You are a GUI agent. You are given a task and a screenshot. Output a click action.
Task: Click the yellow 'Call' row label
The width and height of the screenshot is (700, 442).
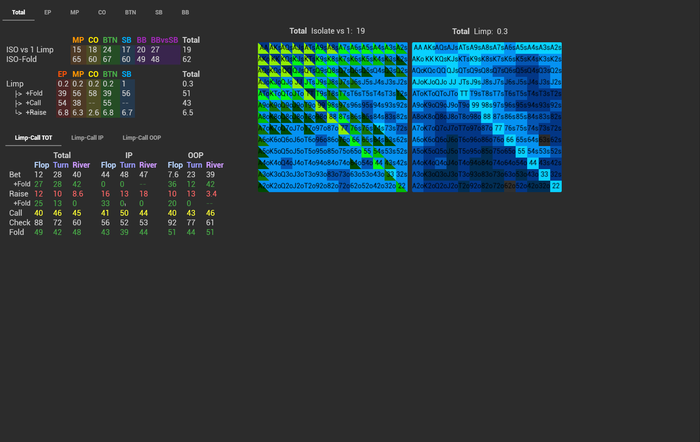coord(16,213)
